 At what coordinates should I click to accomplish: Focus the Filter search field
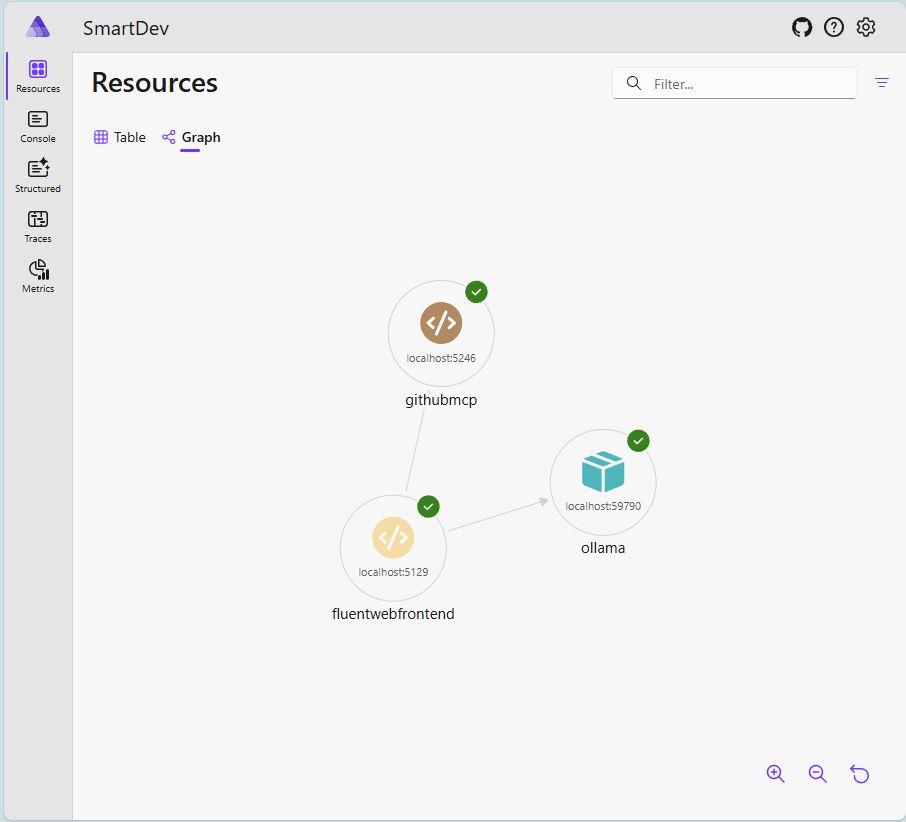tap(734, 84)
